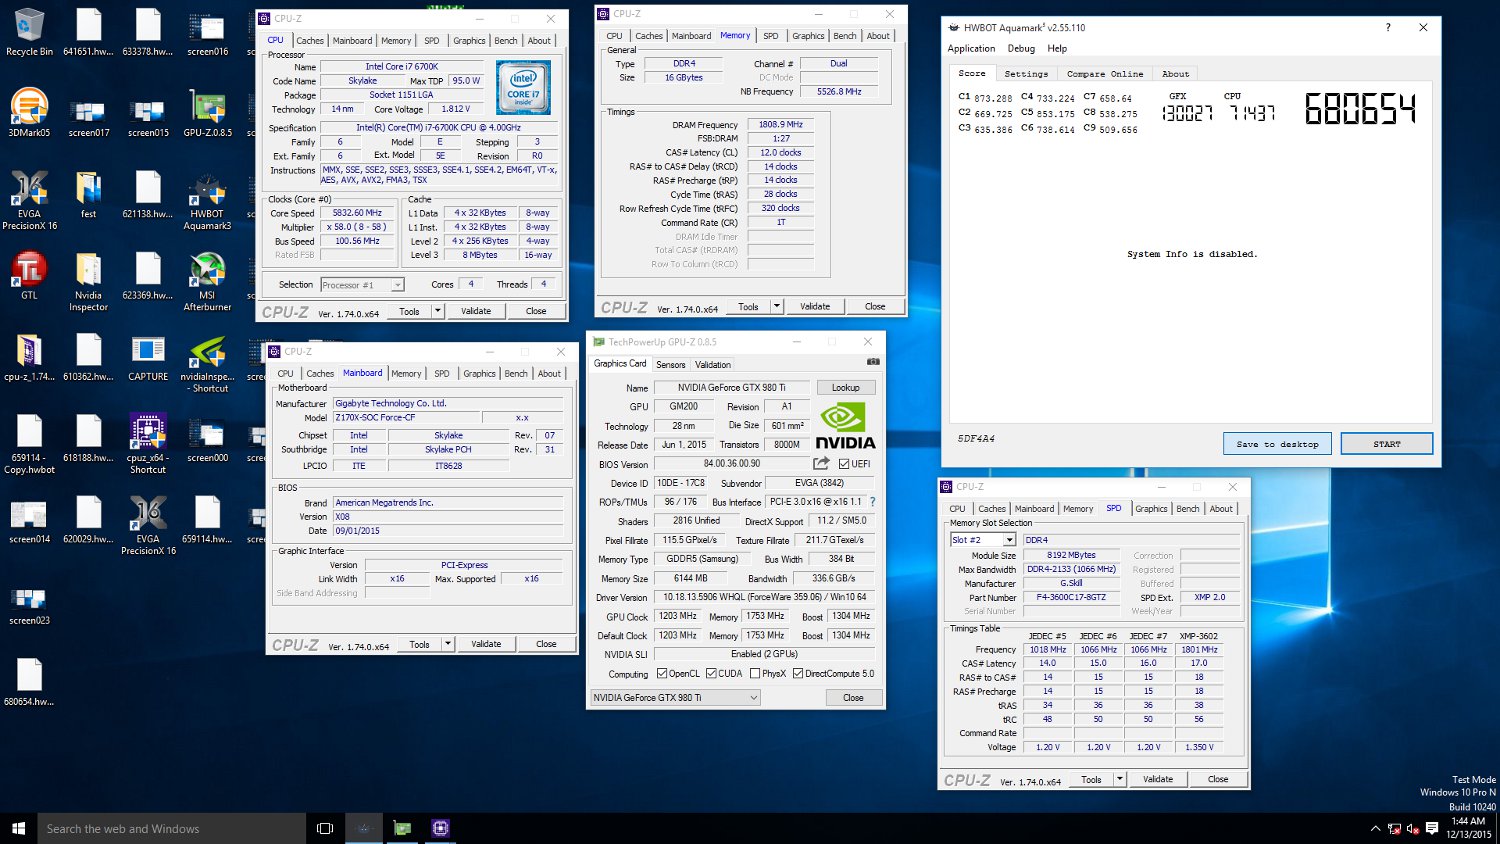Click the Bus Interface question mark in GPU-Z
This screenshot has height=844, width=1500.
(x=872, y=502)
